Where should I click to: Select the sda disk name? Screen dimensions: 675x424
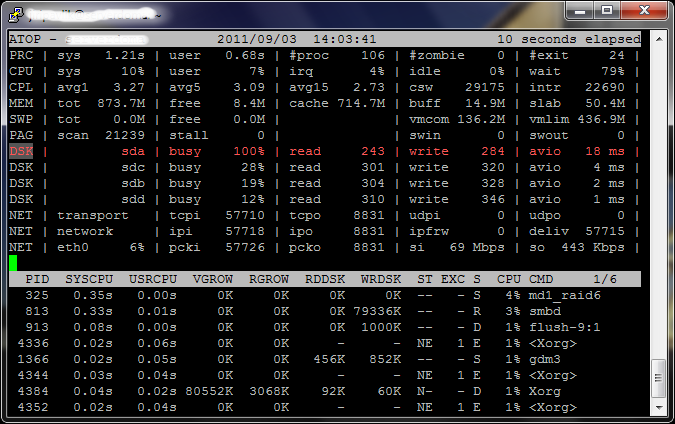pos(133,152)
